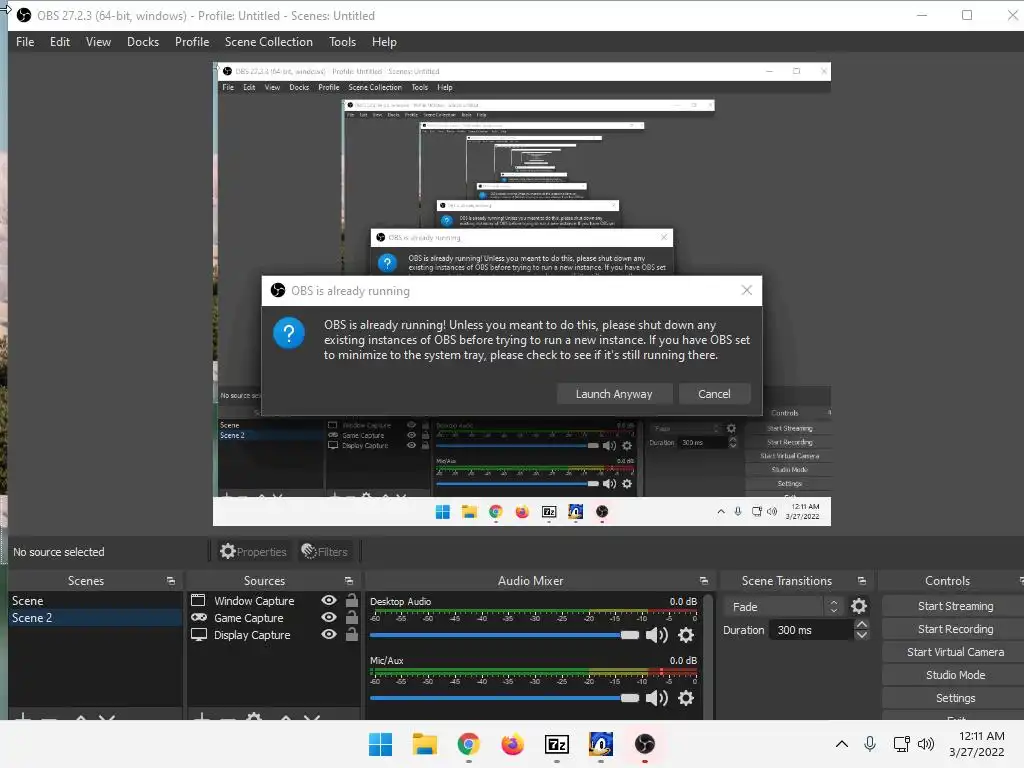Image resolution: width=1024 pixels, height=768 pixels.
Task: Click the Game Capture controller icon
Action: [x=199, y=617]
